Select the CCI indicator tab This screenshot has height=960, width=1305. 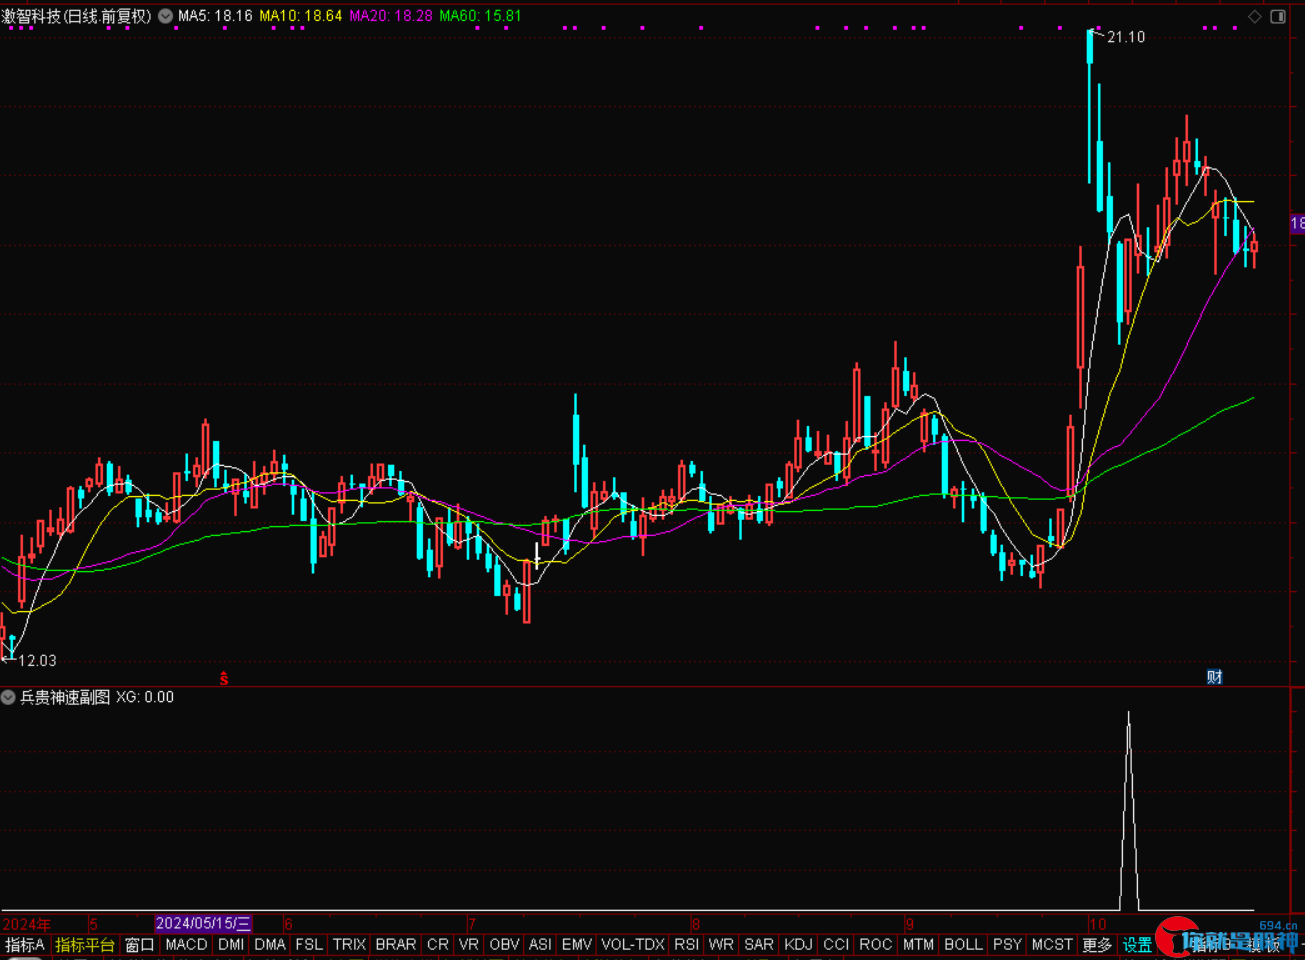(x=836, y=944)
